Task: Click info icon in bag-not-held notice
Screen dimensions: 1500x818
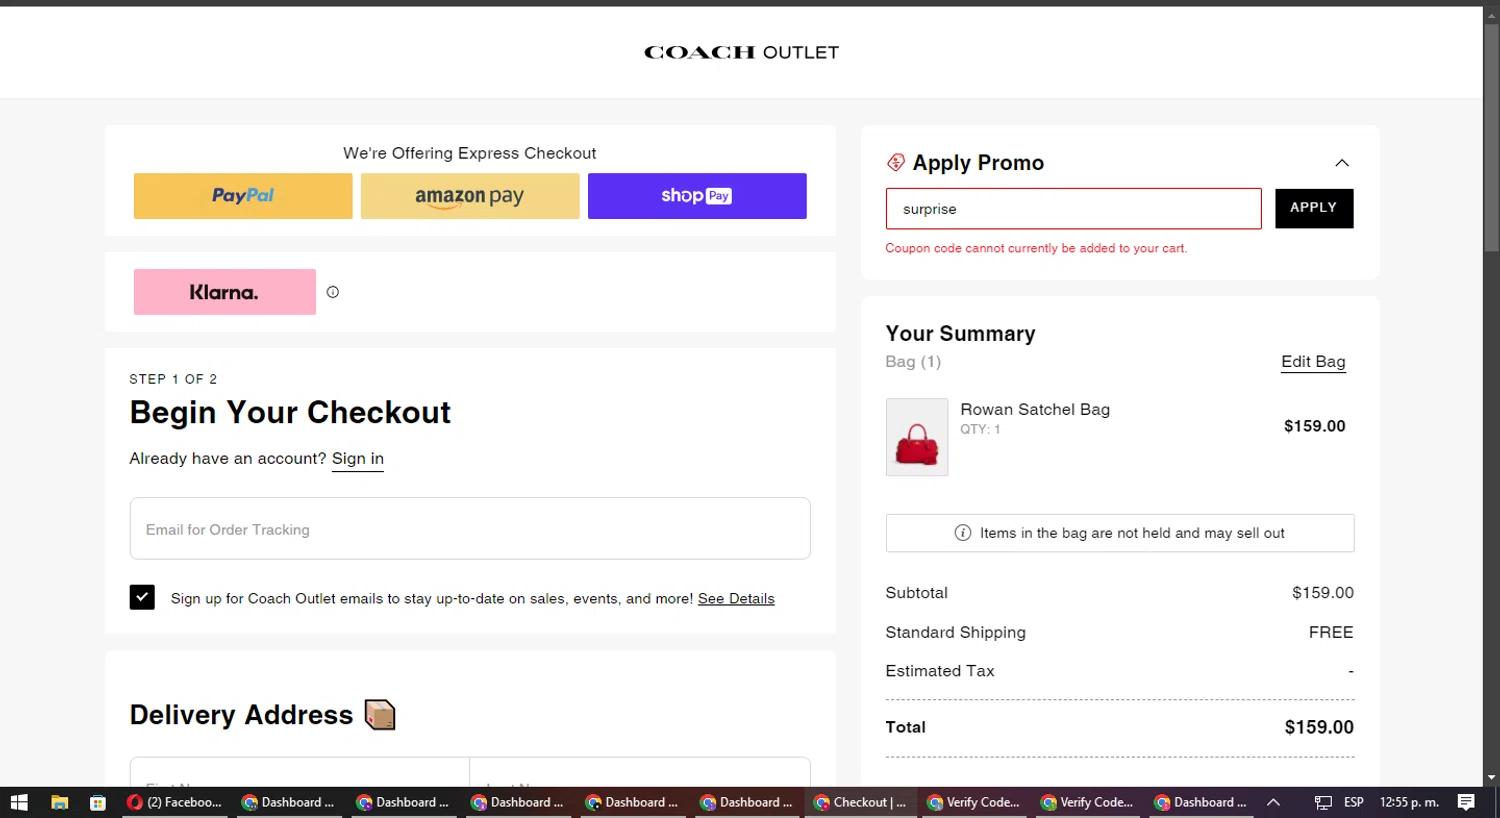Action: [x=963, y=533]
